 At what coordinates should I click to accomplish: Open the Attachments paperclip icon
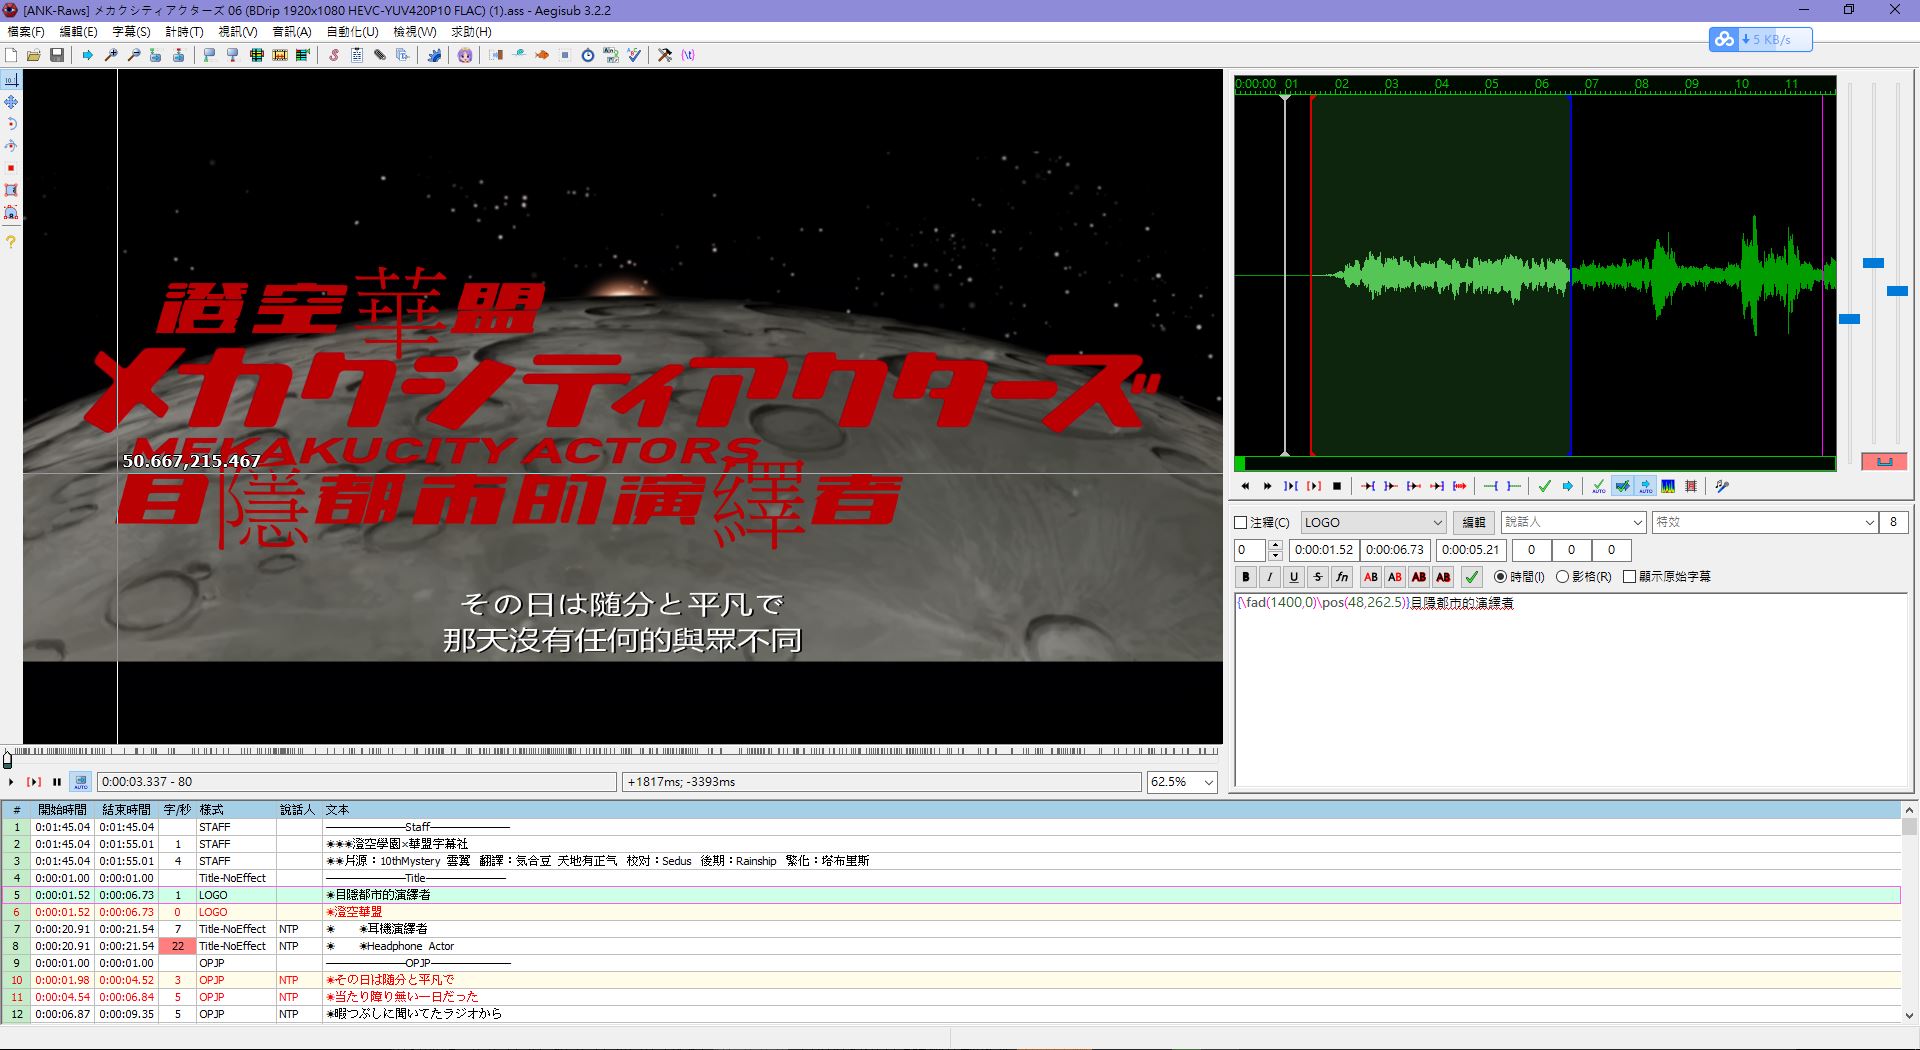pyautogui.click(x=380, y=55)
